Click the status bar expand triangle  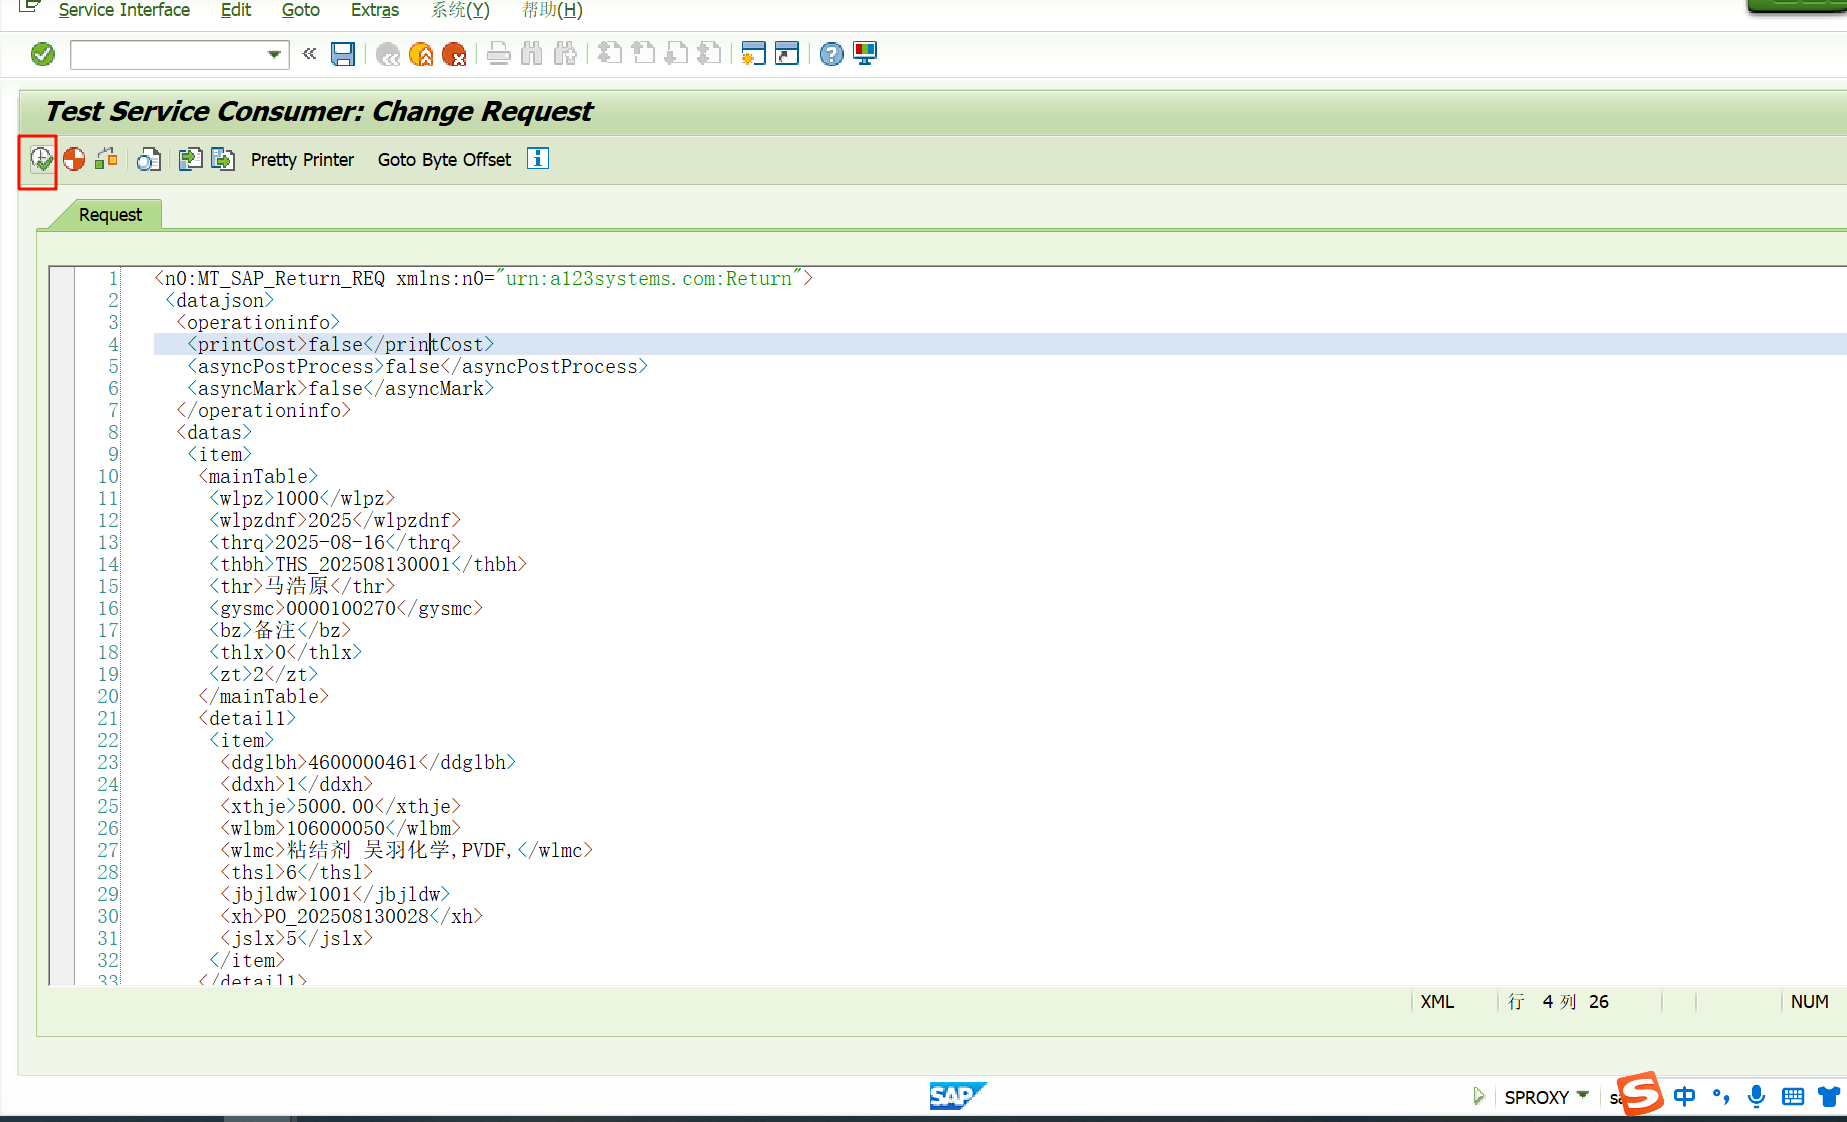click(1479, 1096)
